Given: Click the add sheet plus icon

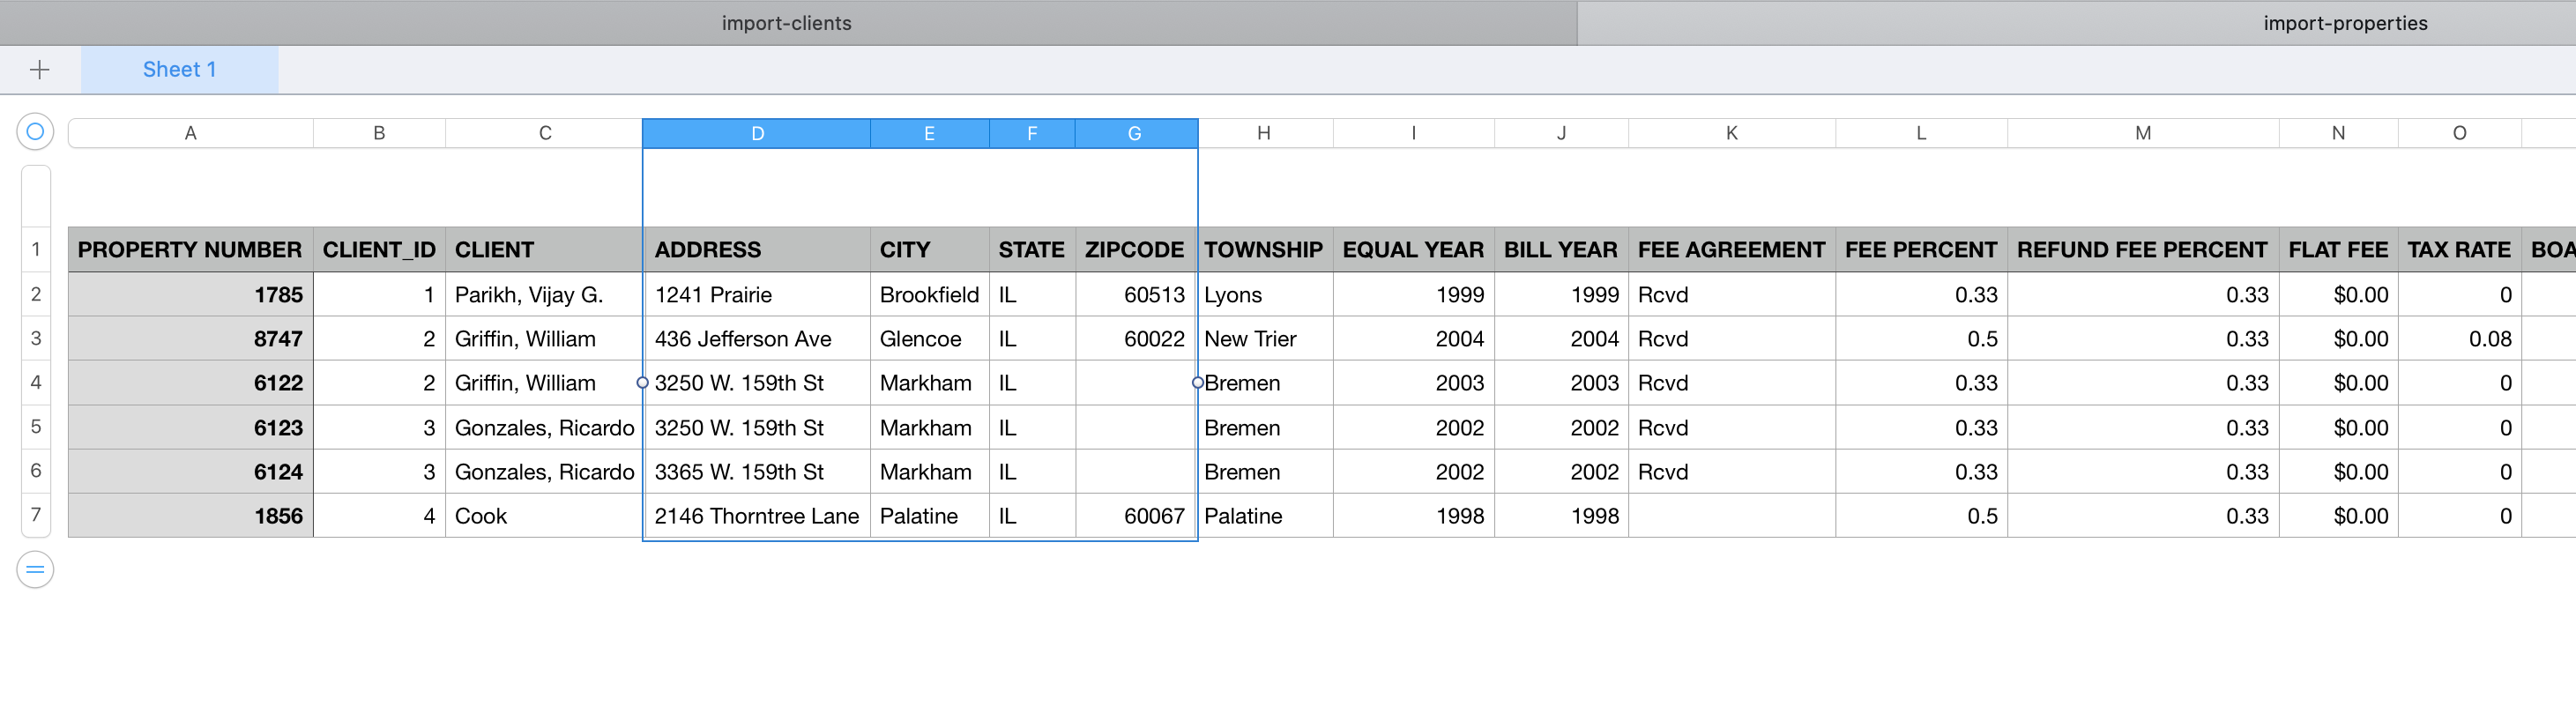Looking at the screenshot, I should point(40,70).
